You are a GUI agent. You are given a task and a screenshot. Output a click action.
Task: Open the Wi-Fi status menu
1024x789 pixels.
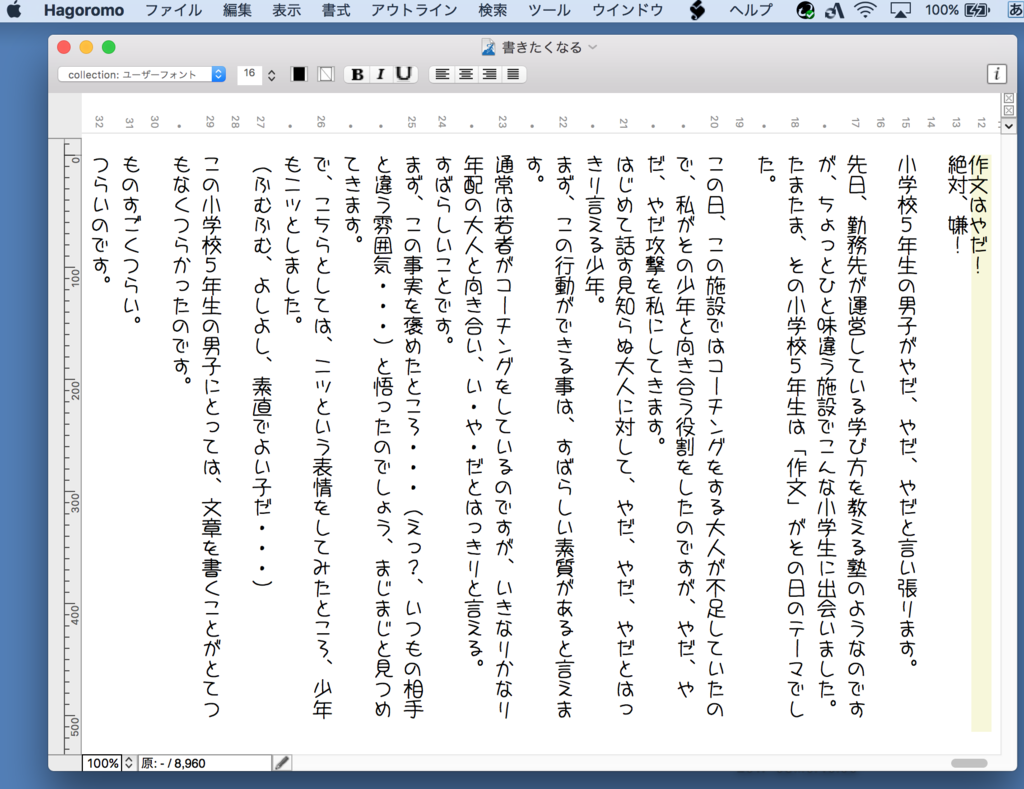coord(865,10)
